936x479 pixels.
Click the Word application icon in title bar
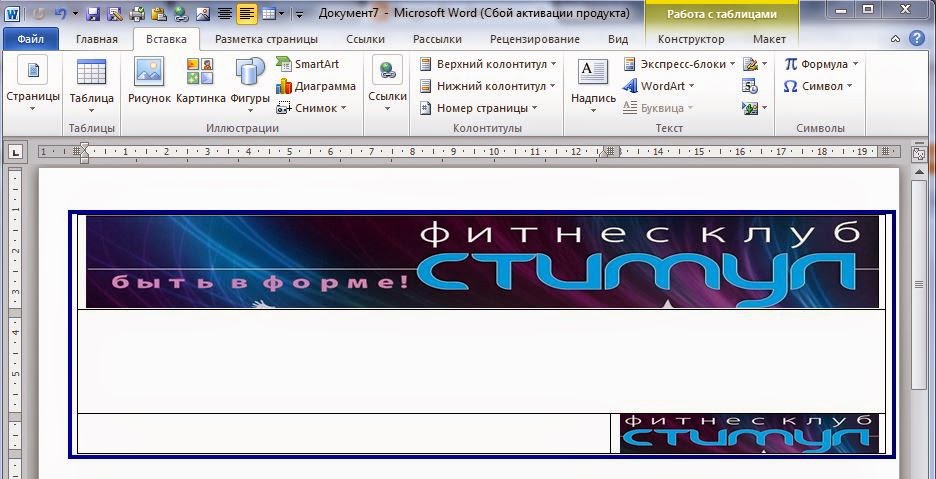pyautogui.click(x=12, y=13)
